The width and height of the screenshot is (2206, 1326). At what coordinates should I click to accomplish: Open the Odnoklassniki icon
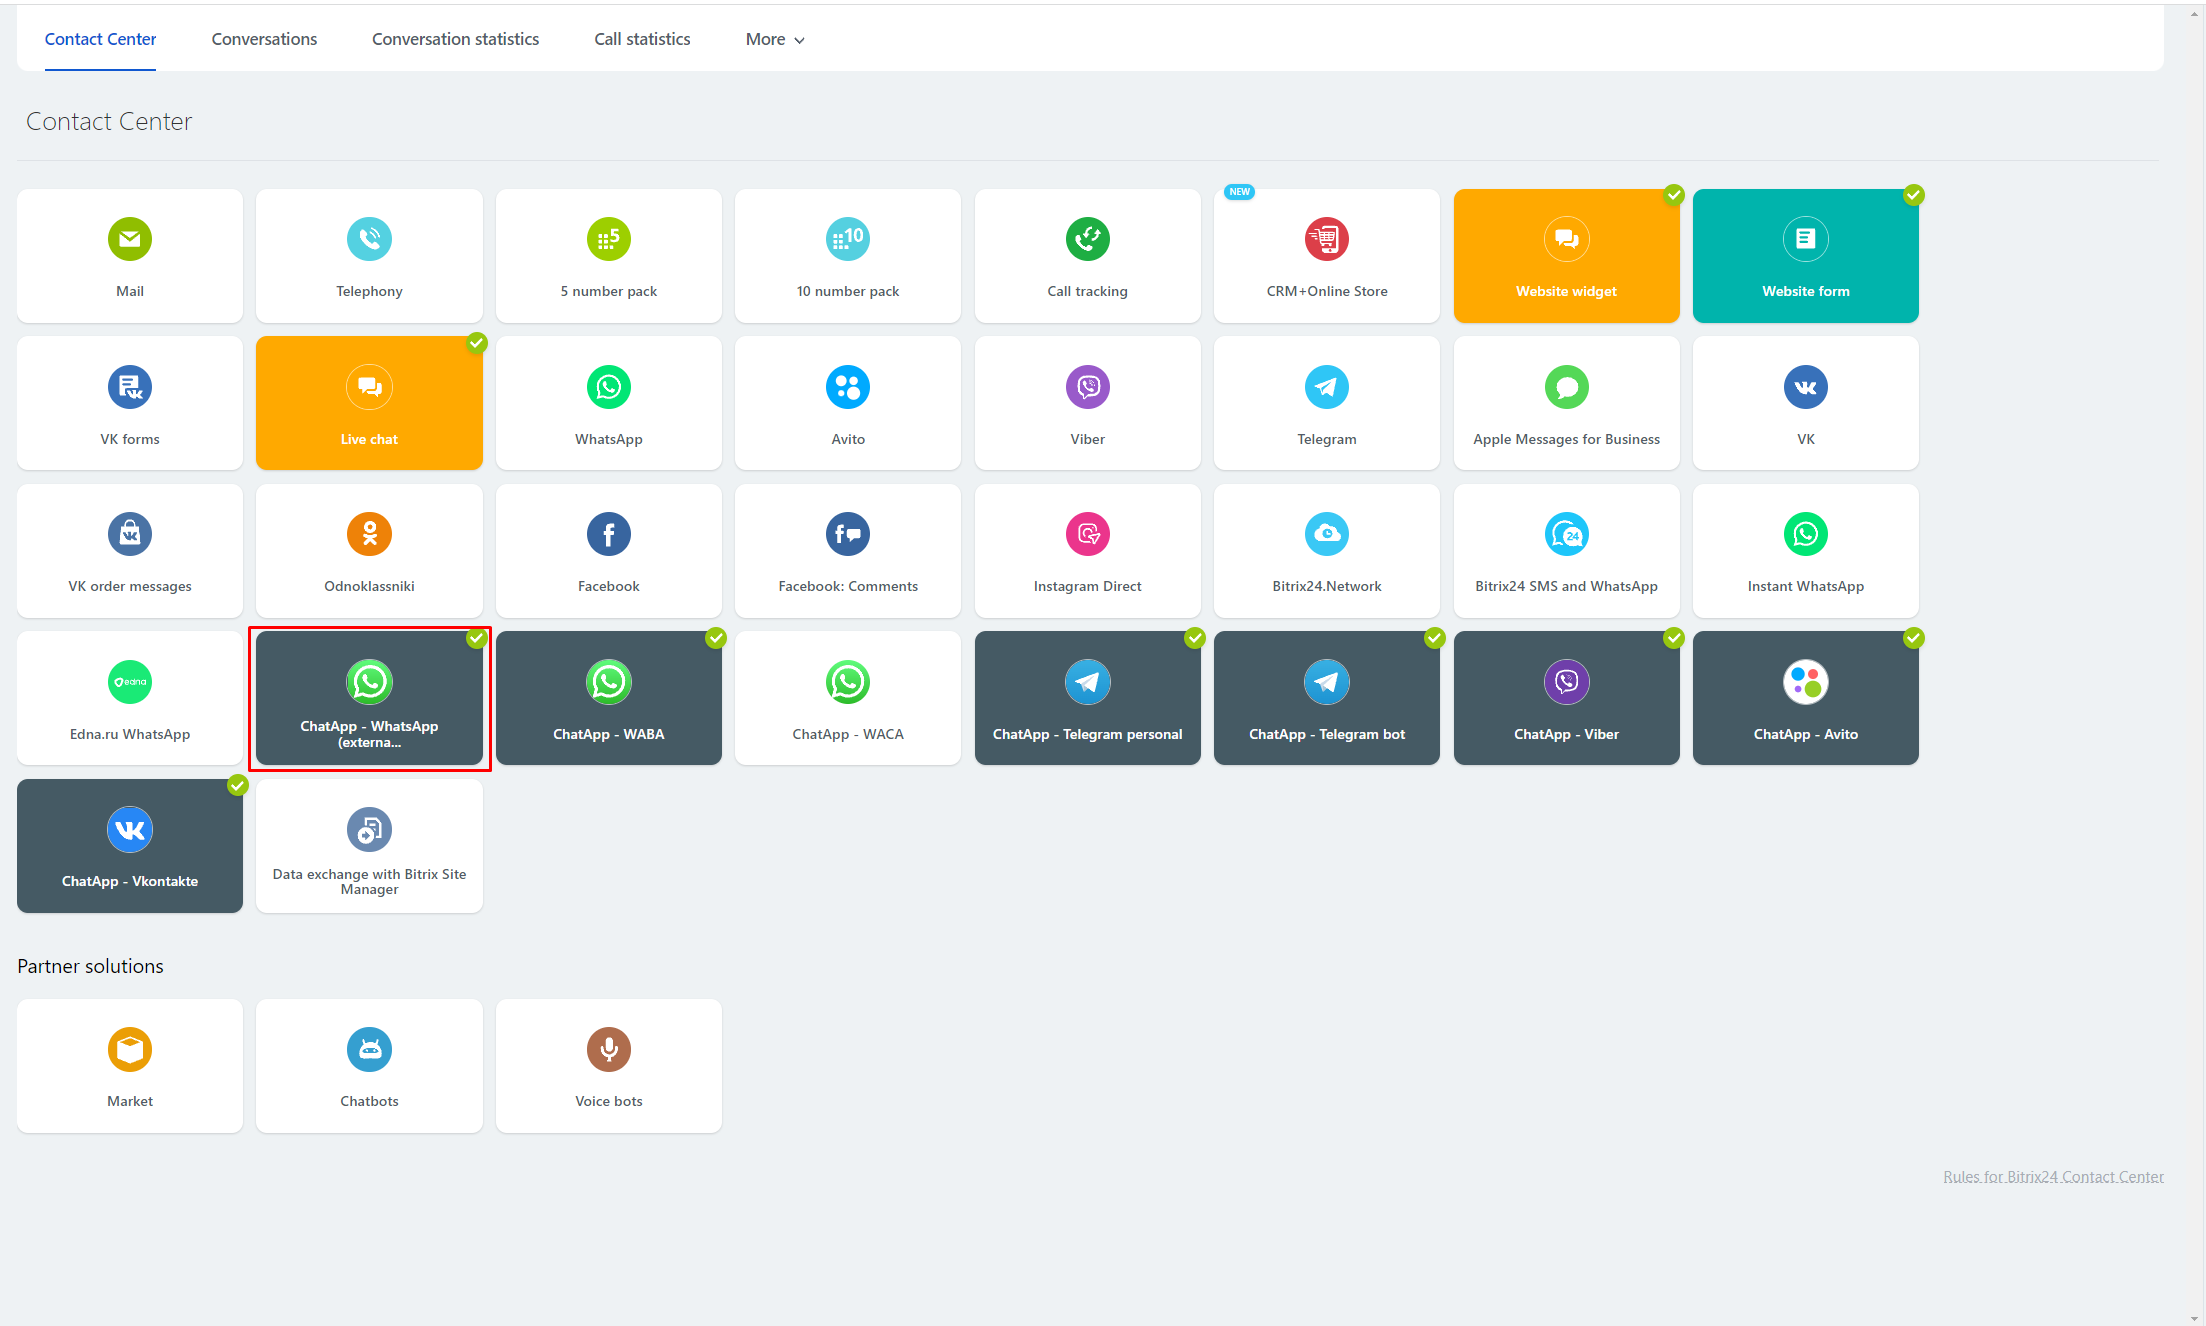(x=369, y=534)
